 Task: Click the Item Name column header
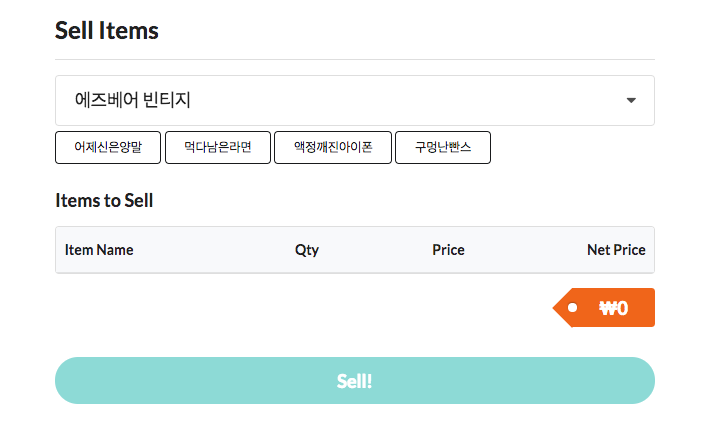[x=99, y=250]
